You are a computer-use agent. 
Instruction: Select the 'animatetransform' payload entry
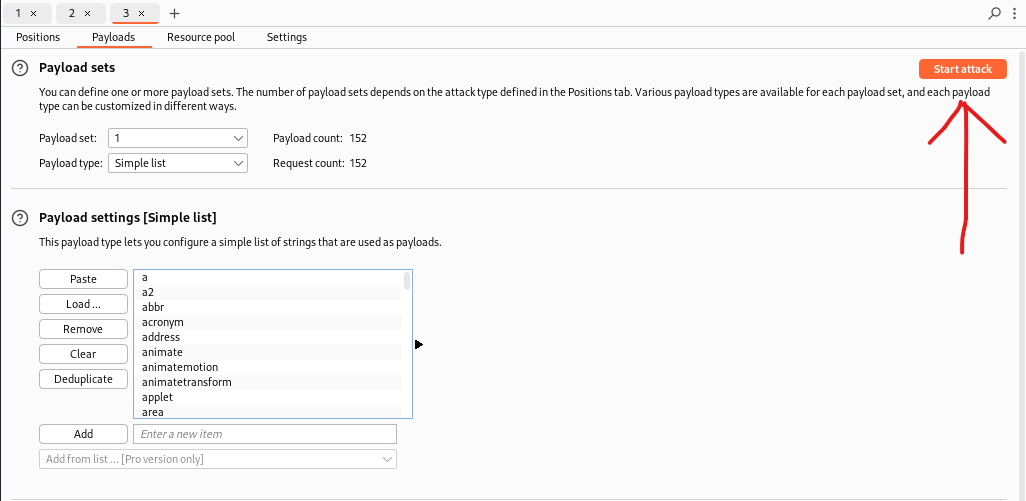point(187,382)
